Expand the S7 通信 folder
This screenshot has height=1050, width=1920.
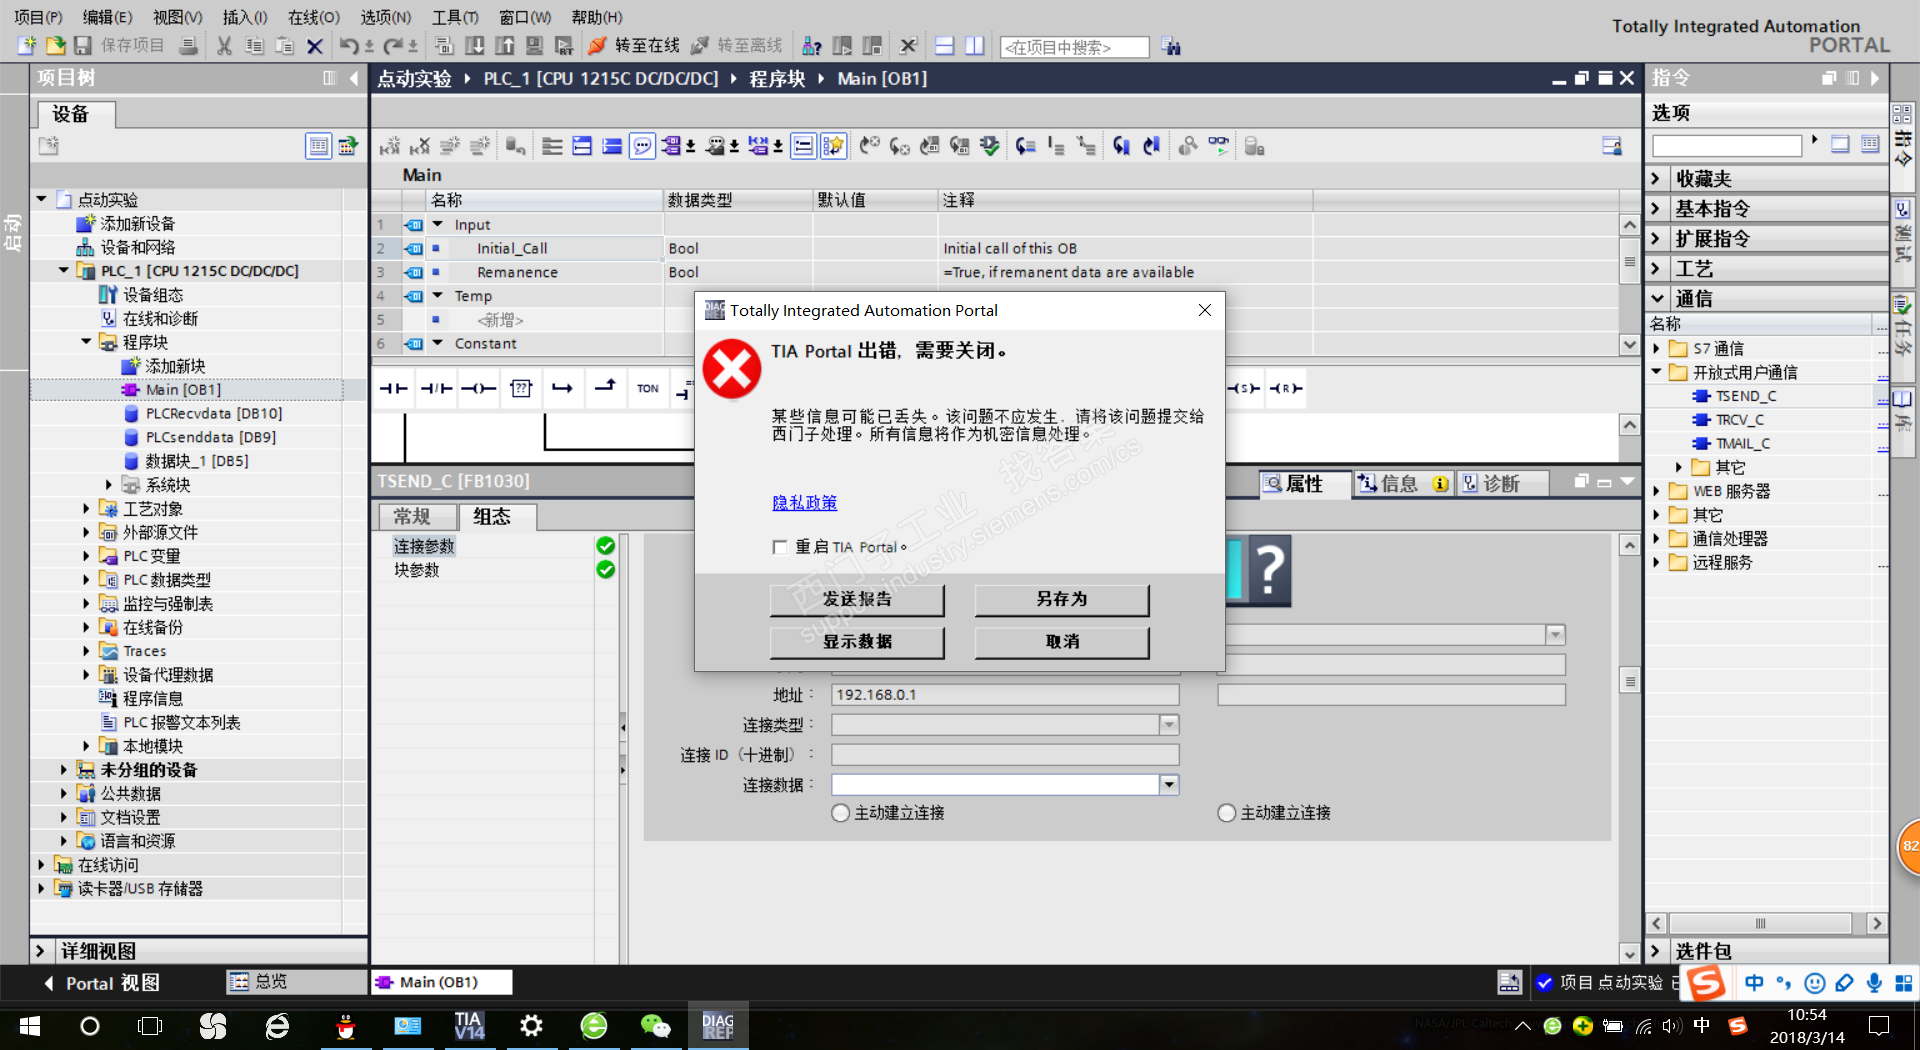pos(1657,349)
